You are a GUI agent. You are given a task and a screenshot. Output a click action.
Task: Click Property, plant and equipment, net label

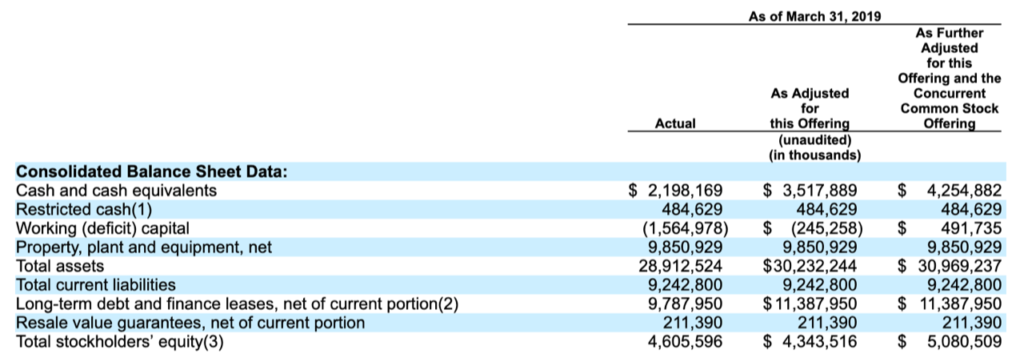[x=144, y=248]
